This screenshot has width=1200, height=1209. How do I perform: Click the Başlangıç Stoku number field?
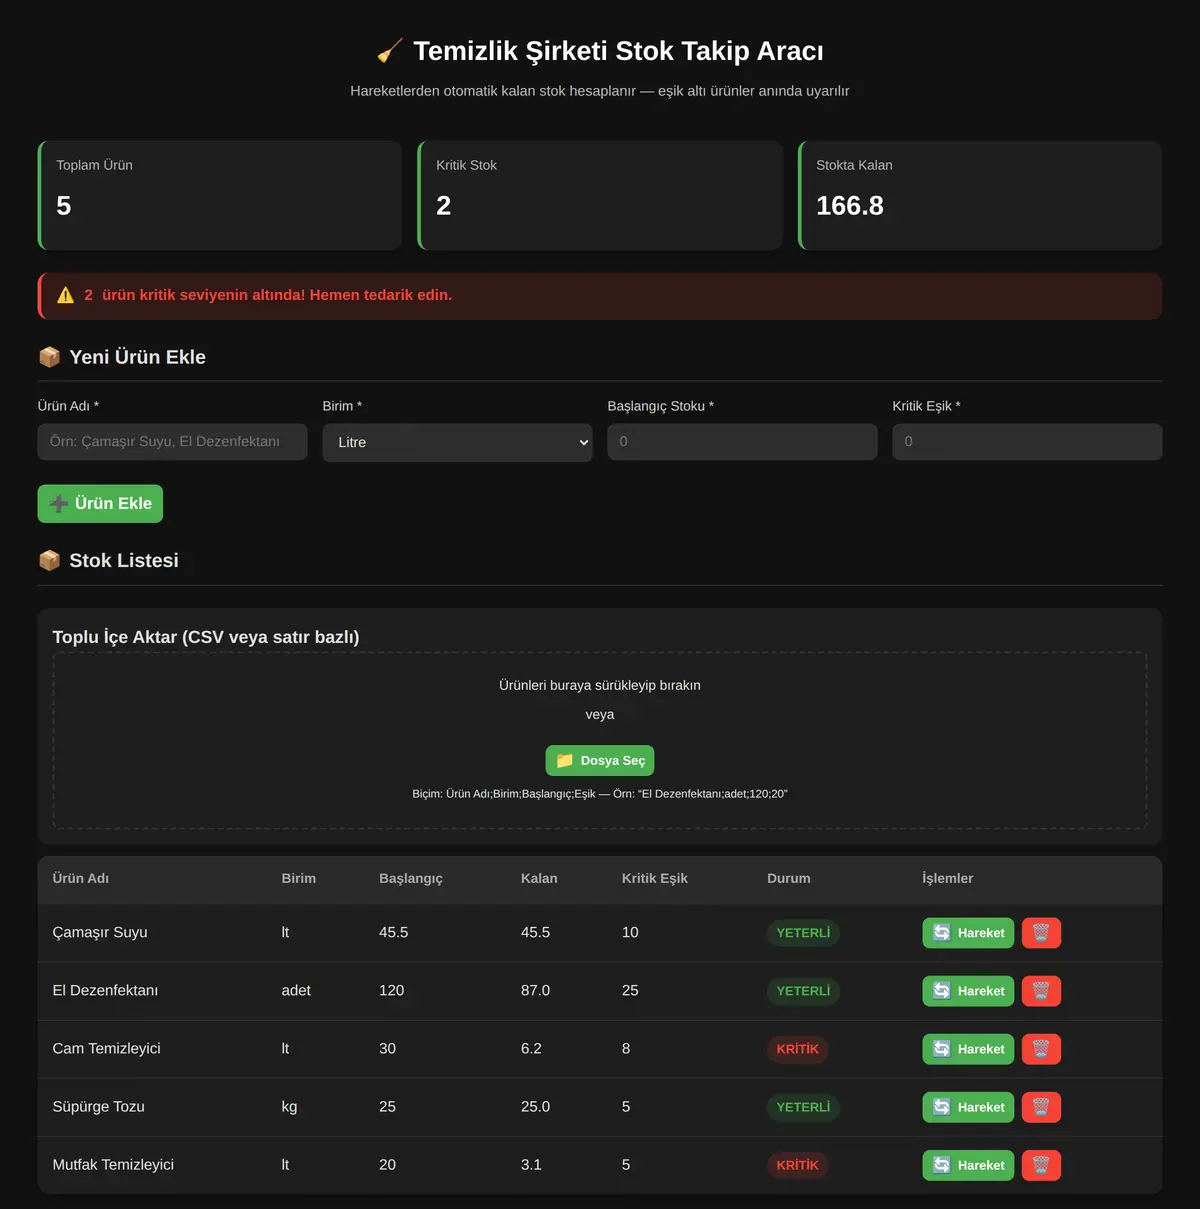[x=742, y=442]
